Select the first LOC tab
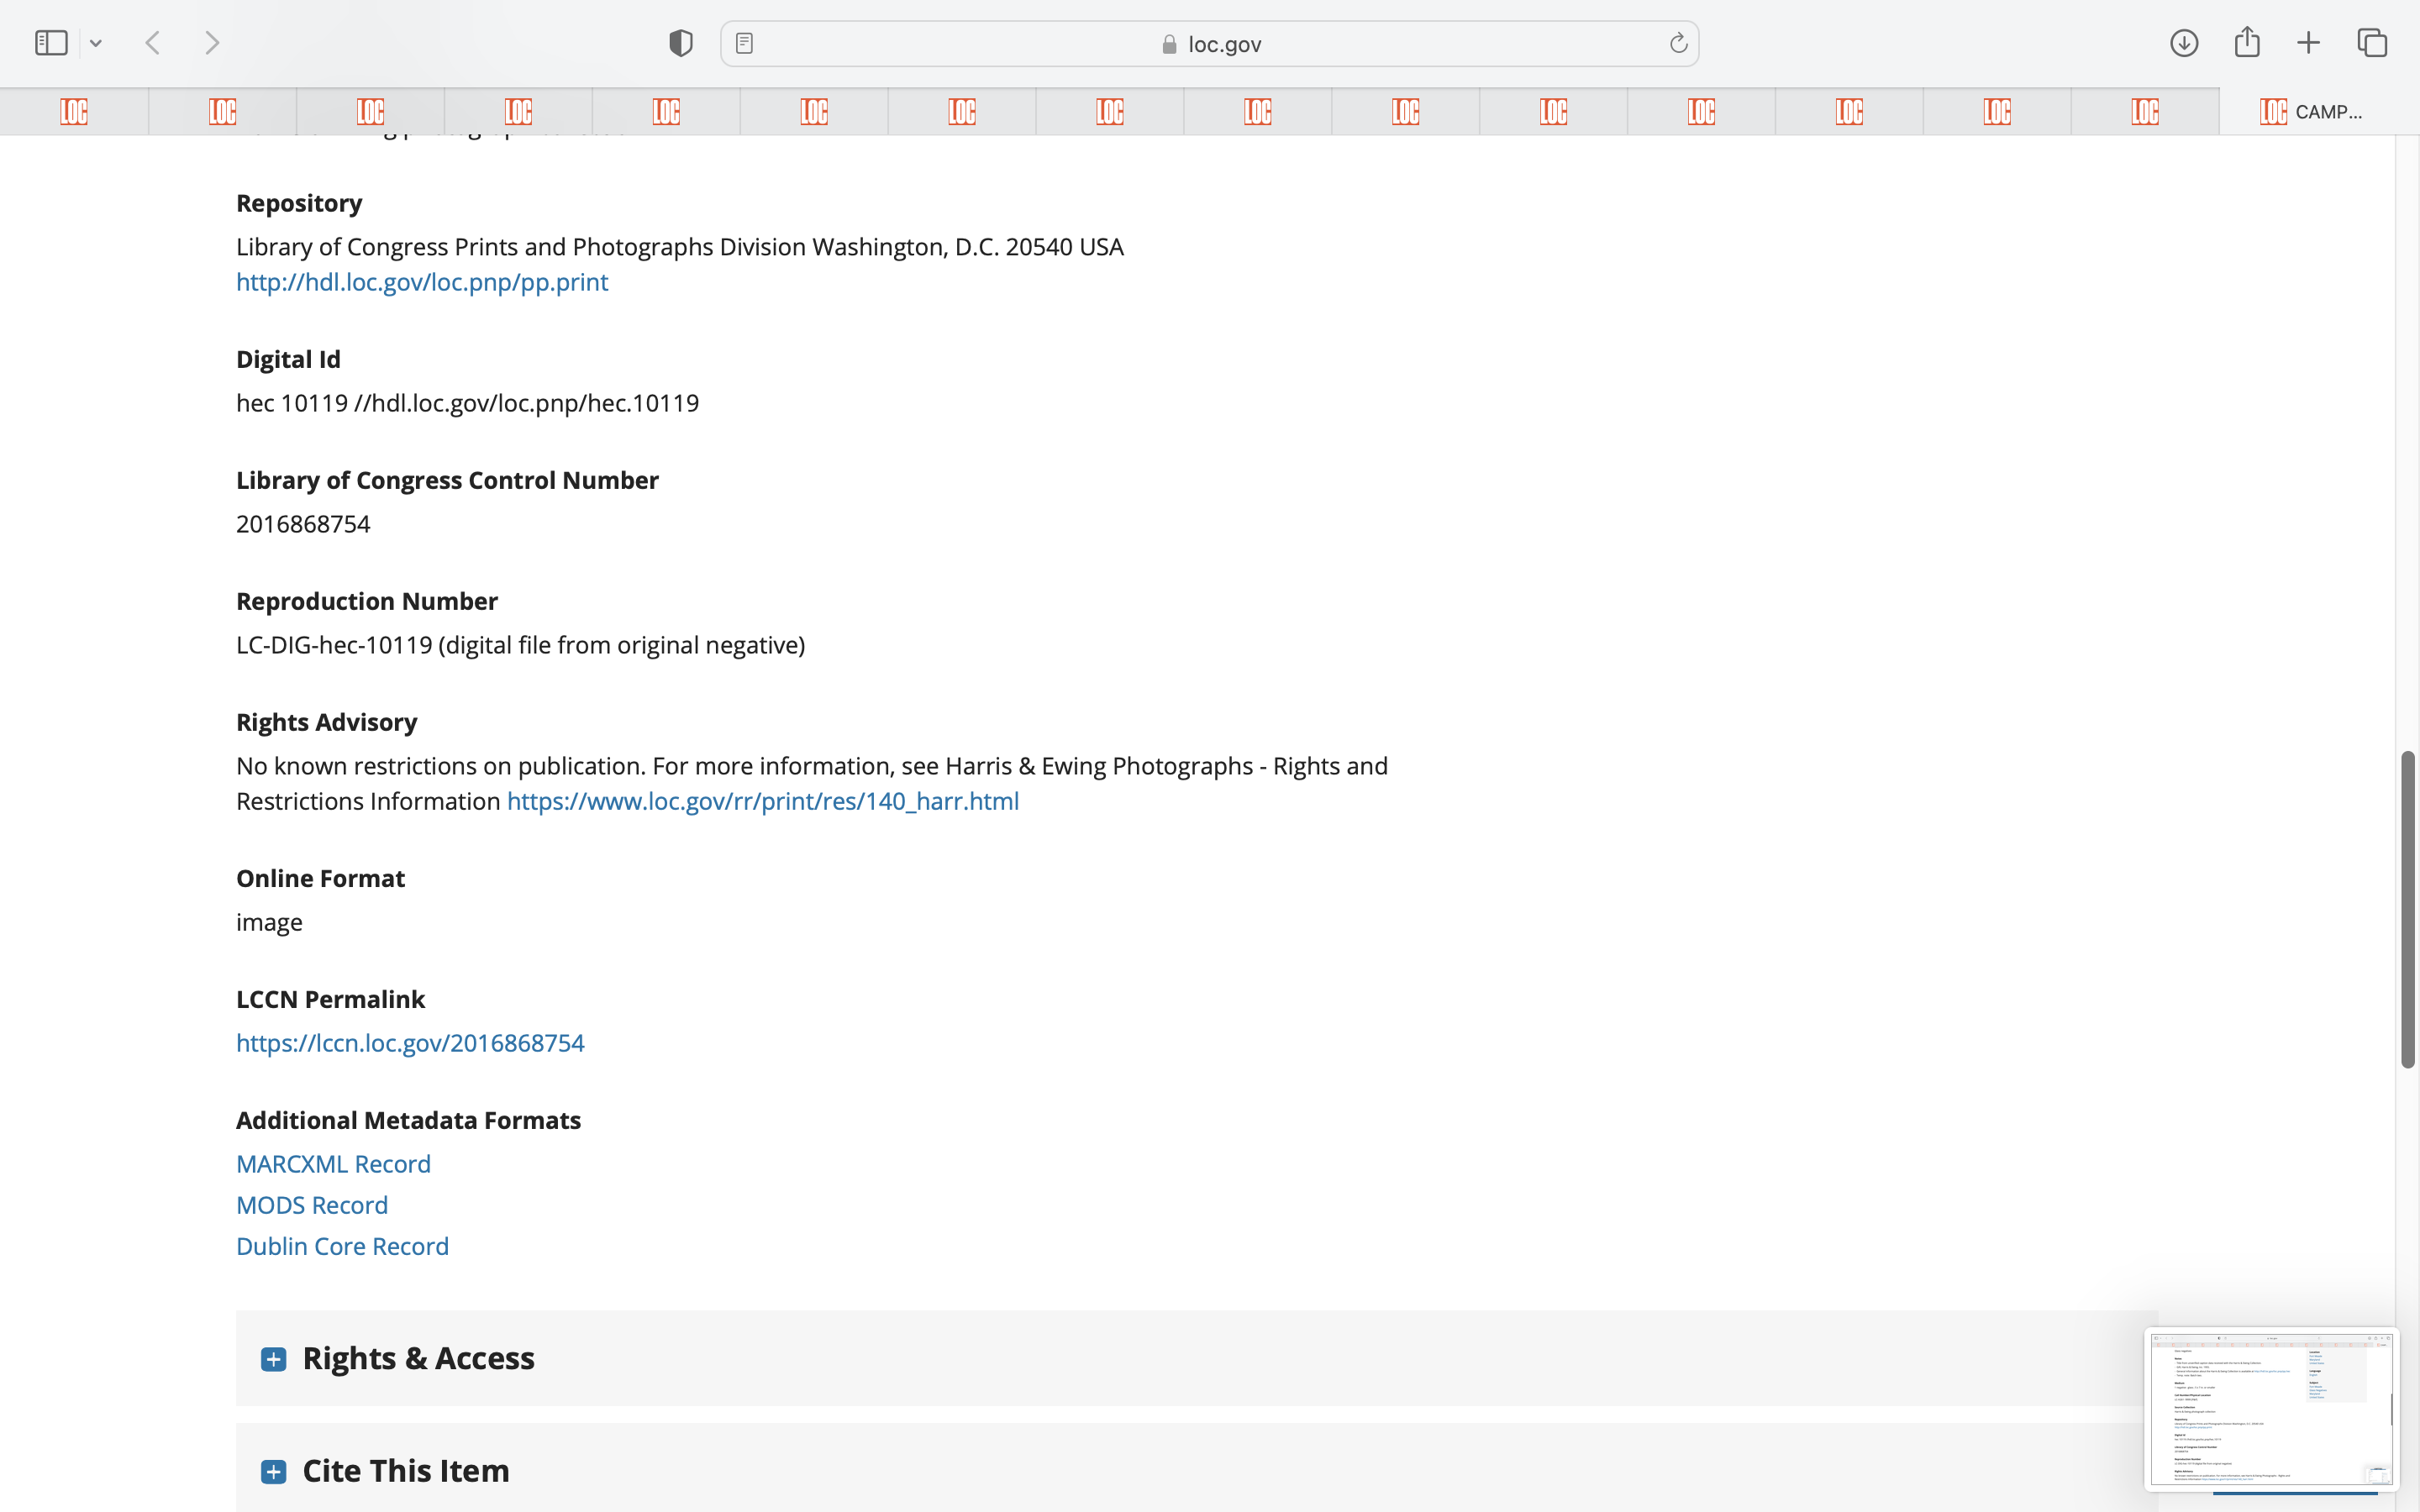 click(74, 111)
